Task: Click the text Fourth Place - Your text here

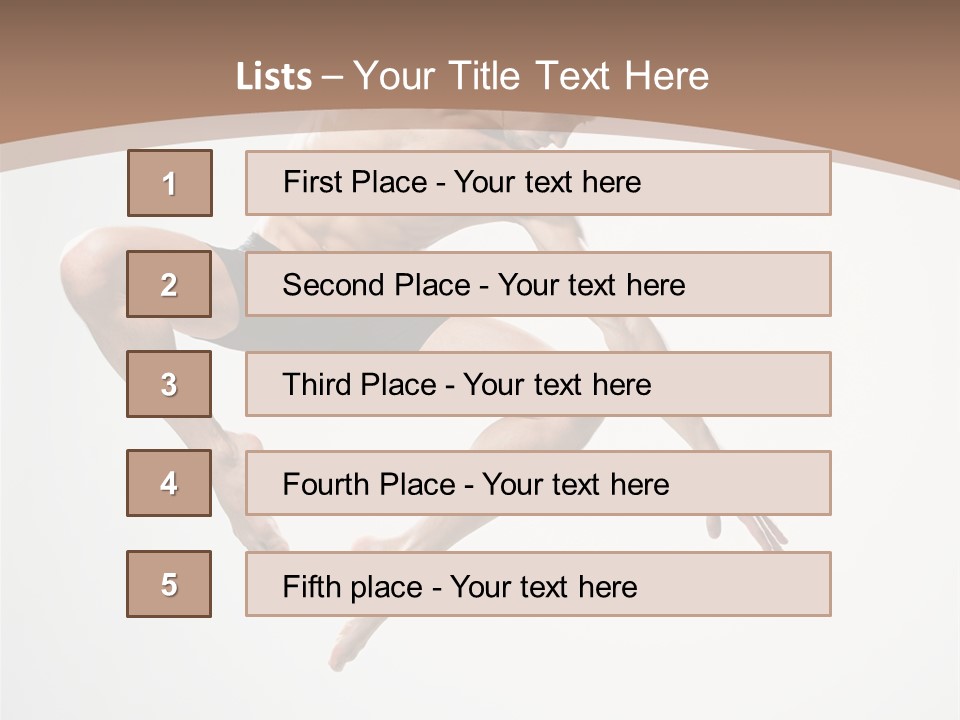Action: point(476,484)
